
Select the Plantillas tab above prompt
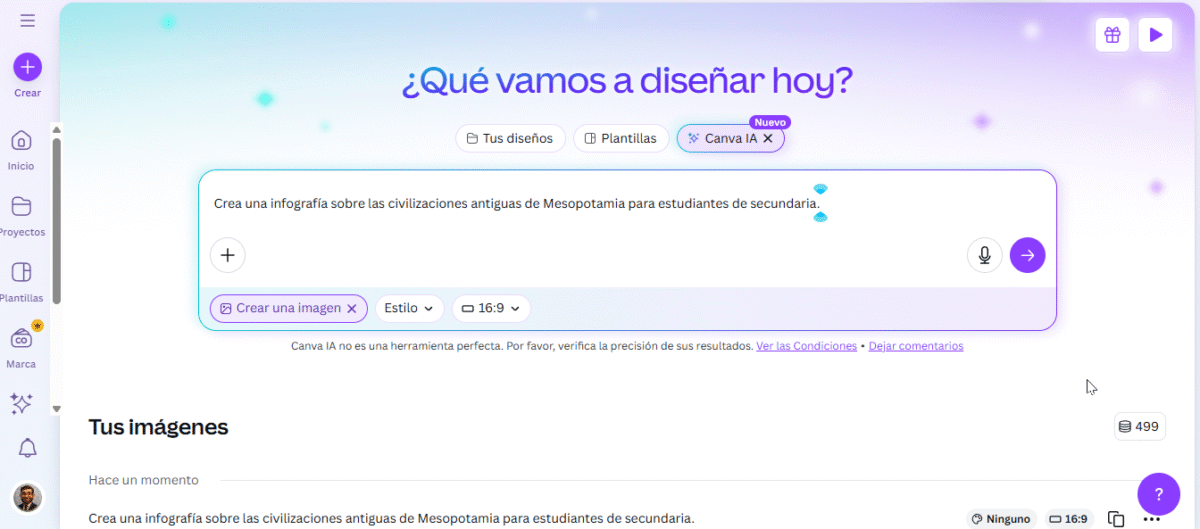[x=621, y=139]
